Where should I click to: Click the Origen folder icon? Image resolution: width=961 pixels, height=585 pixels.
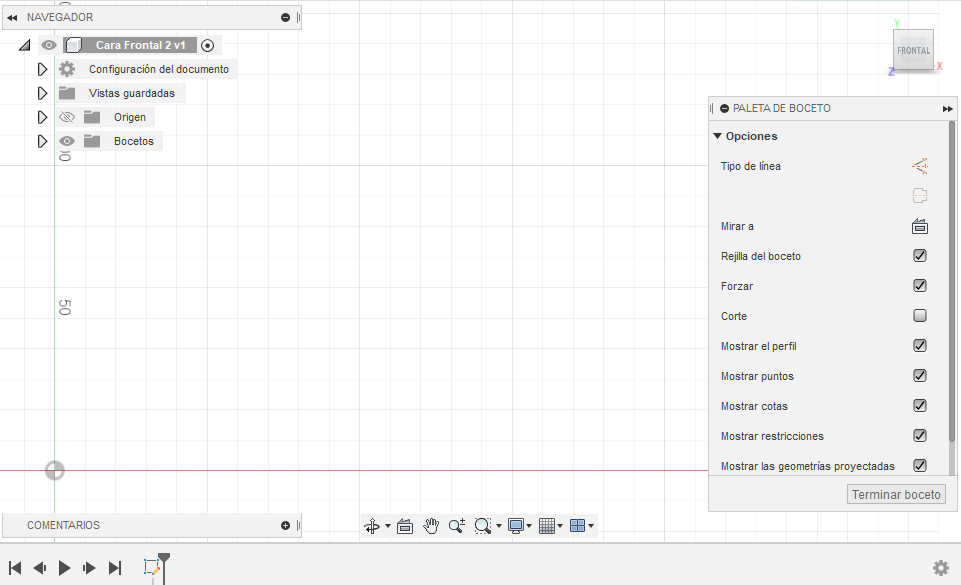coord(92,117)
